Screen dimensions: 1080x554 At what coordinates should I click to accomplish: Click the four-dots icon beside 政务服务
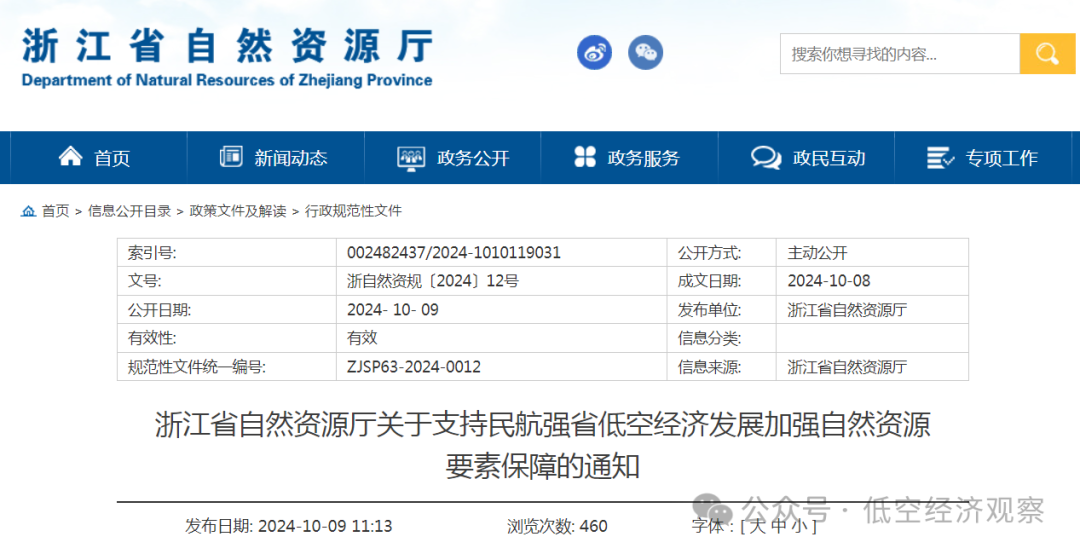tap(585, 157)
